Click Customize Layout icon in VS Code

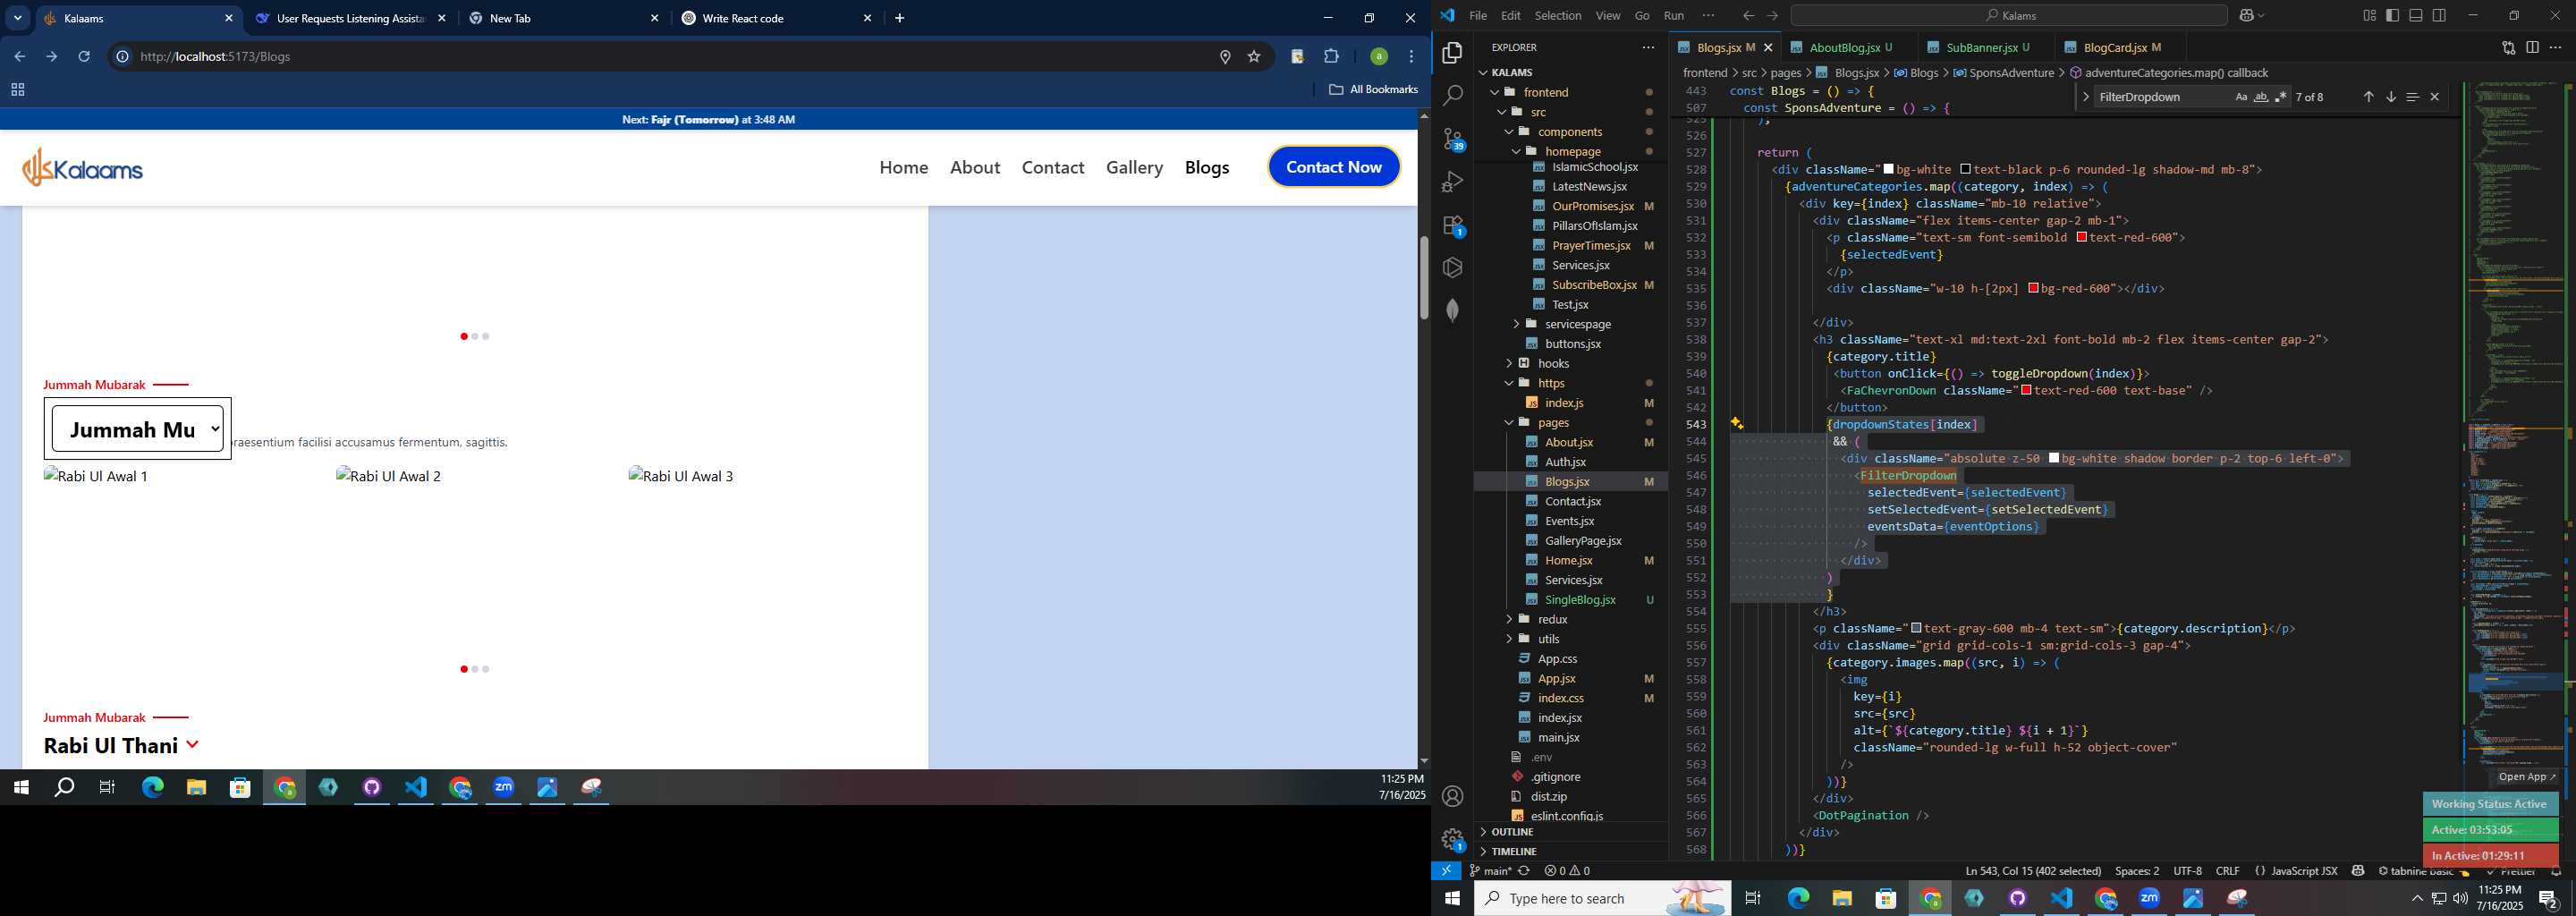[x=2369, y=15]
